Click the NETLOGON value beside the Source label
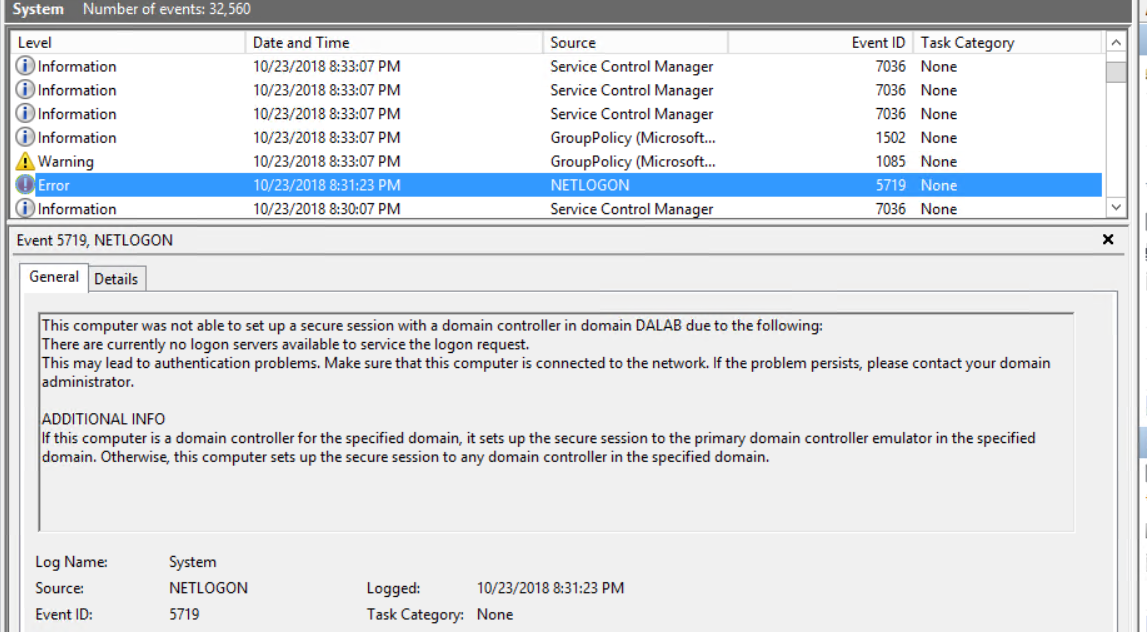This screenshot has width=1147, height=632. pos(208,588)
